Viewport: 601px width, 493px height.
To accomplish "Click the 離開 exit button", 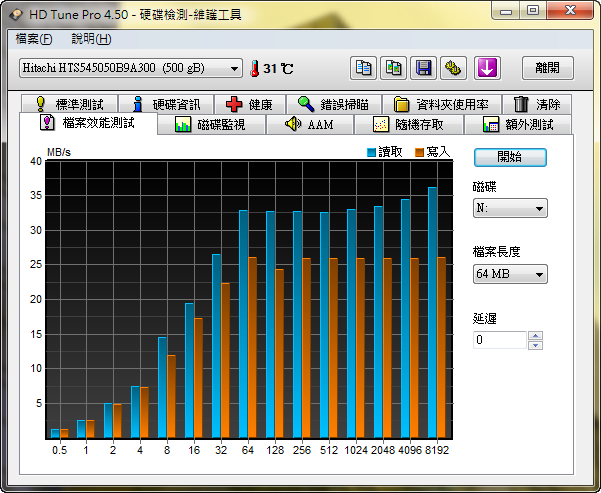I will tap(548, 68).
